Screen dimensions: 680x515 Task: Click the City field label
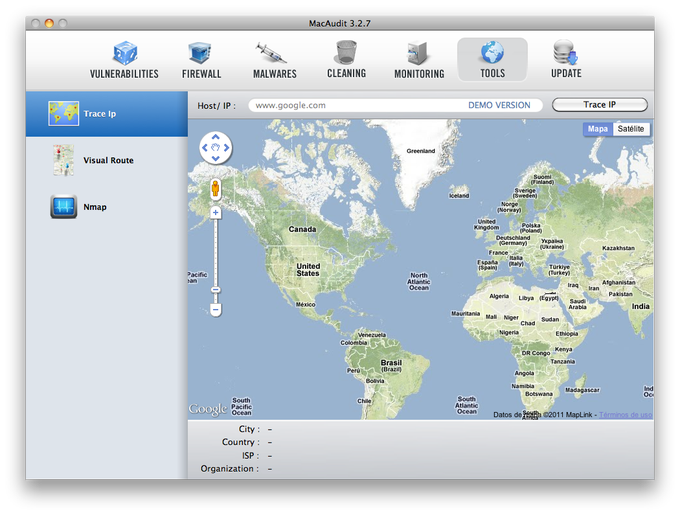pos(249,429)
